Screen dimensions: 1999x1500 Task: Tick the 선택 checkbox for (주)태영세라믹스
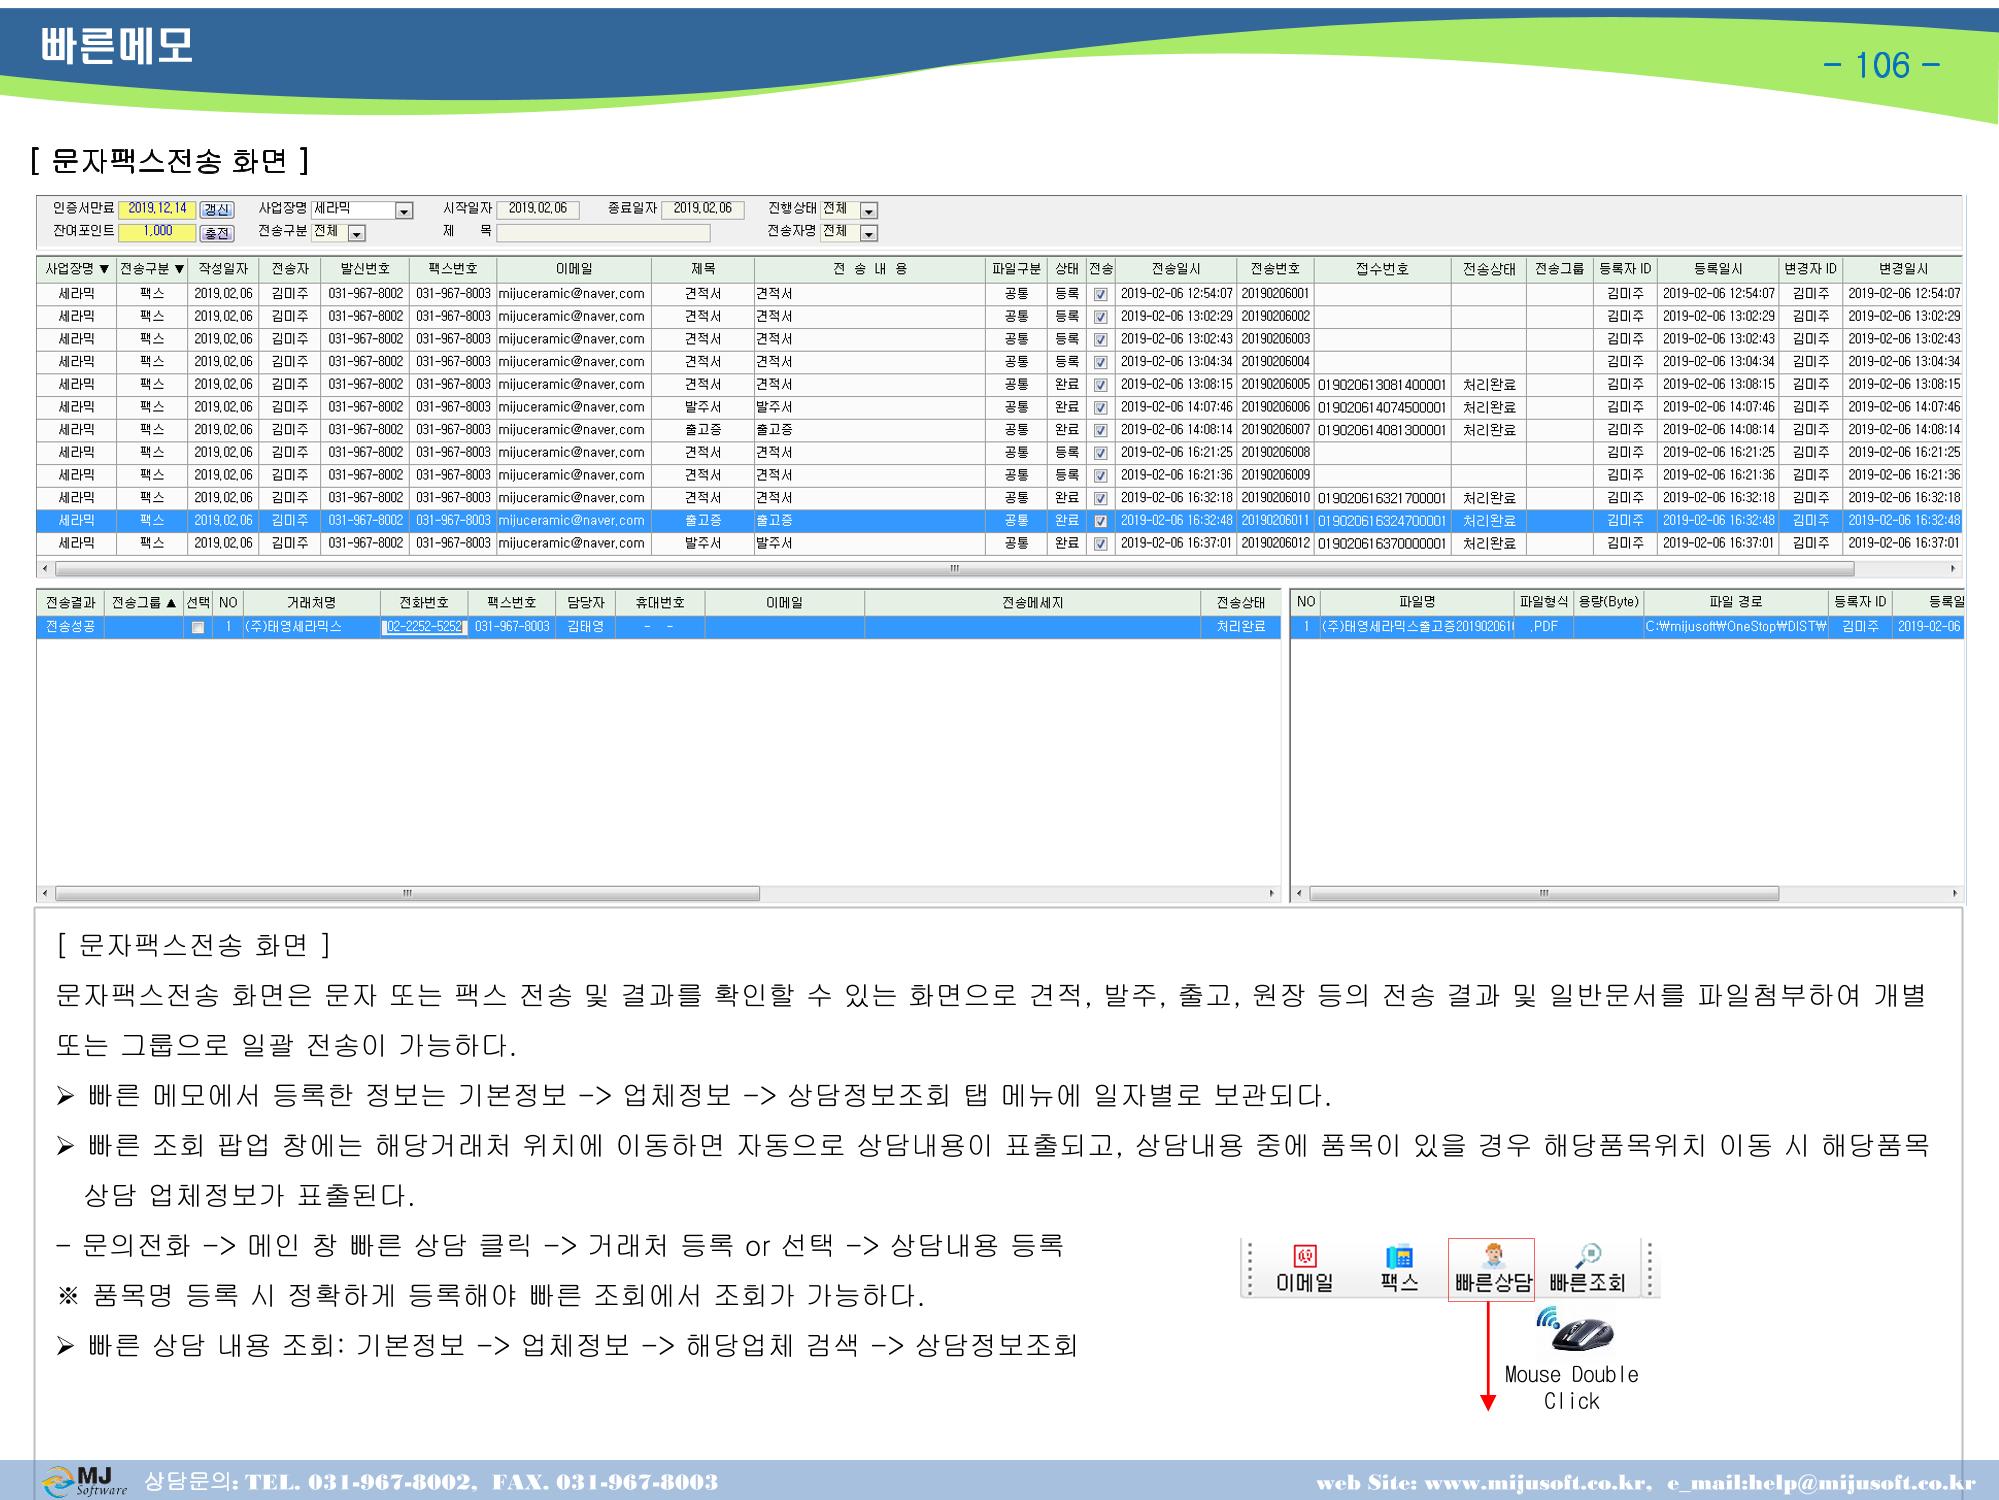[198, 627]
